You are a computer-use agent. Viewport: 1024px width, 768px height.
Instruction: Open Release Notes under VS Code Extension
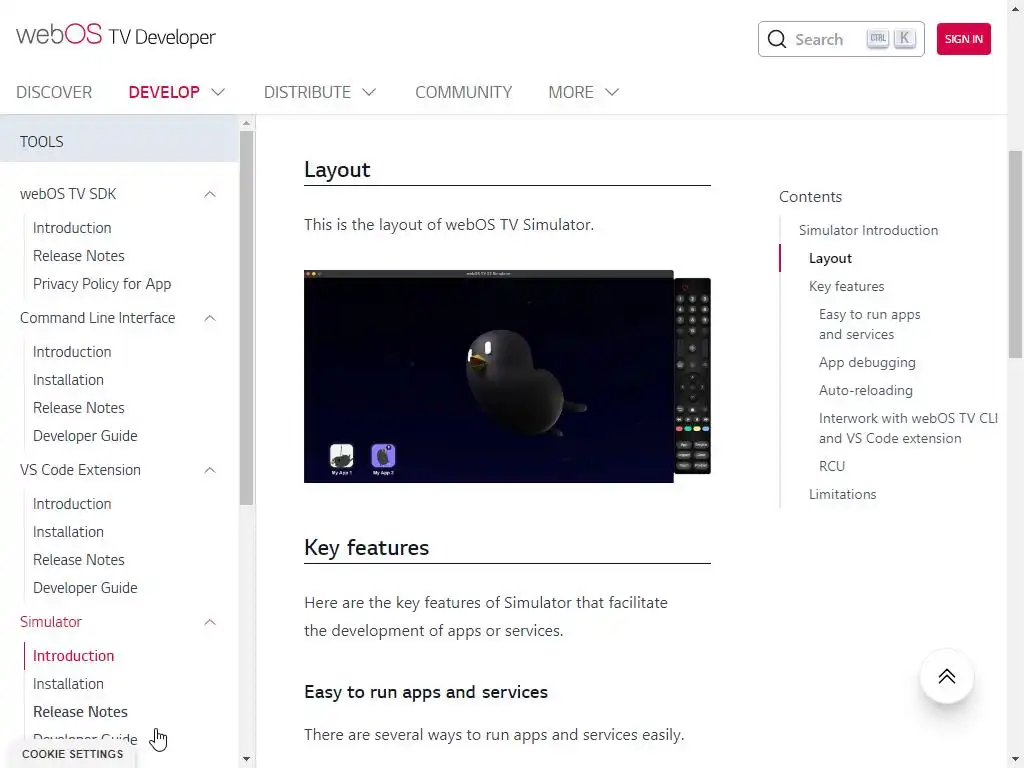coord(78,560)
